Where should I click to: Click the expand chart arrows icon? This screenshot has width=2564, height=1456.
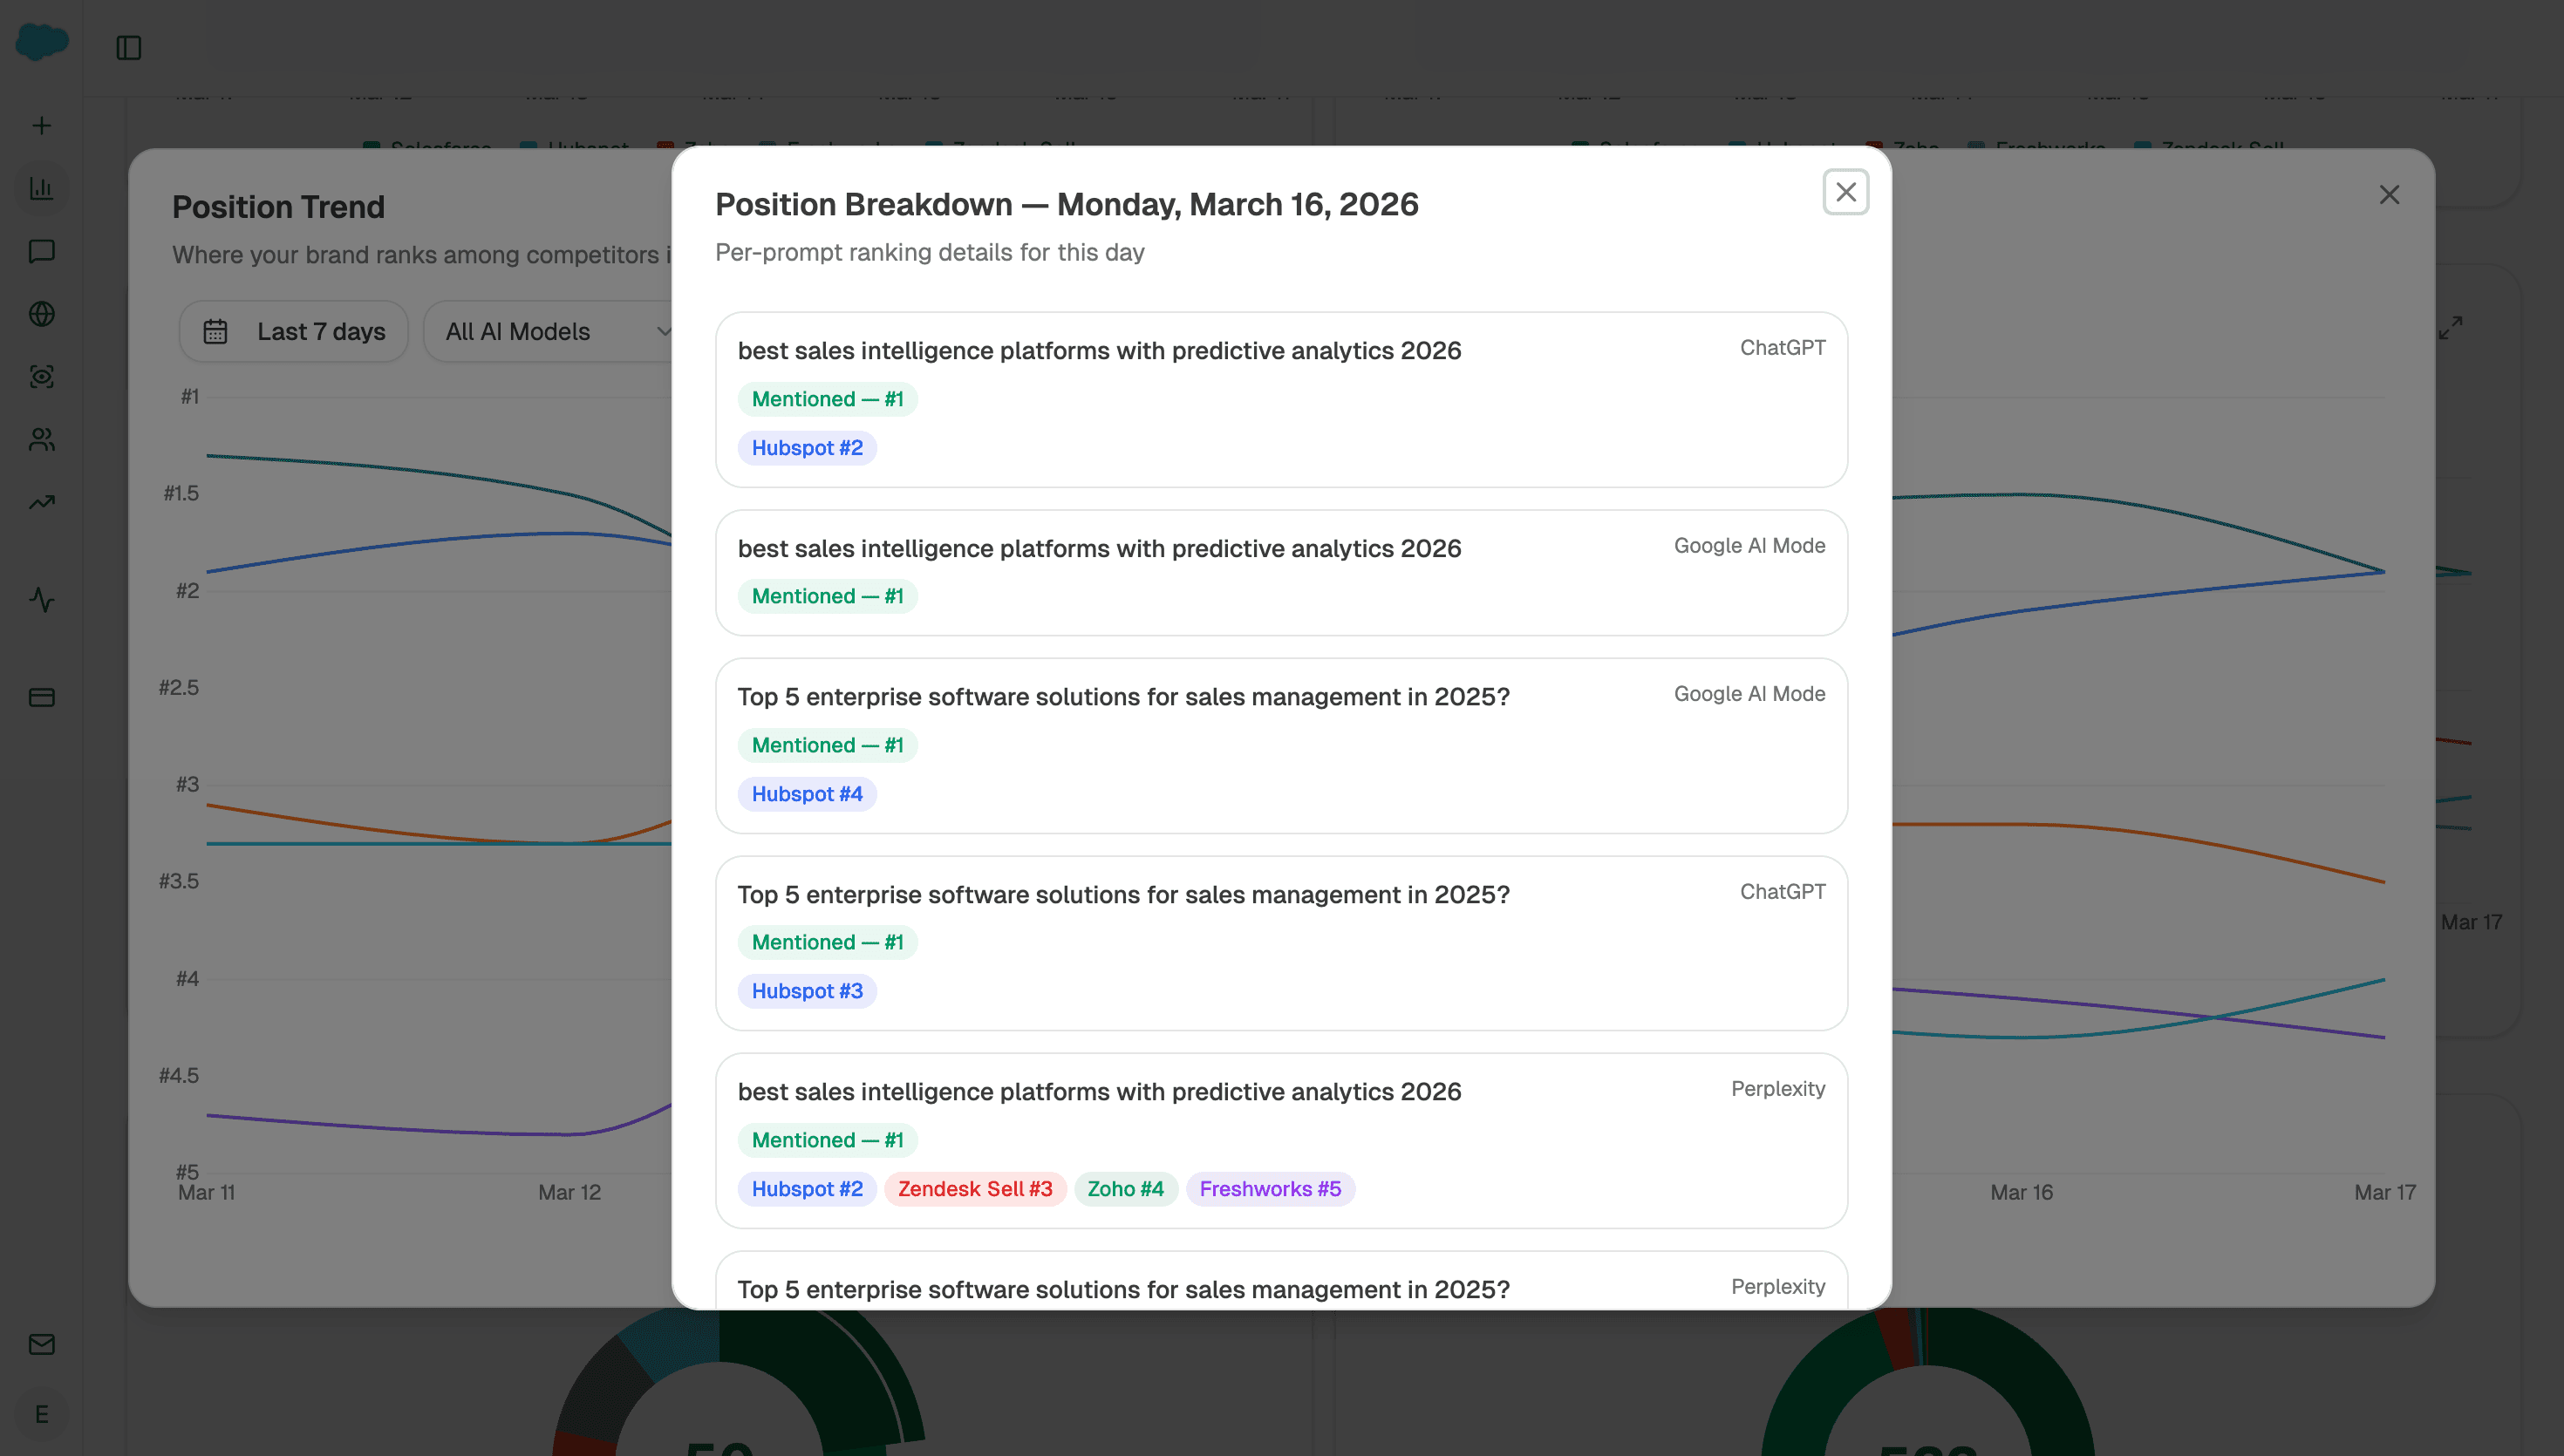click(2450, 327)
